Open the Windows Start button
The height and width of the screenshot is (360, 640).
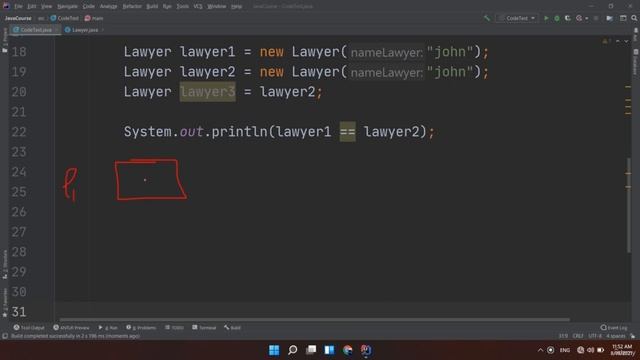(274, 350)
